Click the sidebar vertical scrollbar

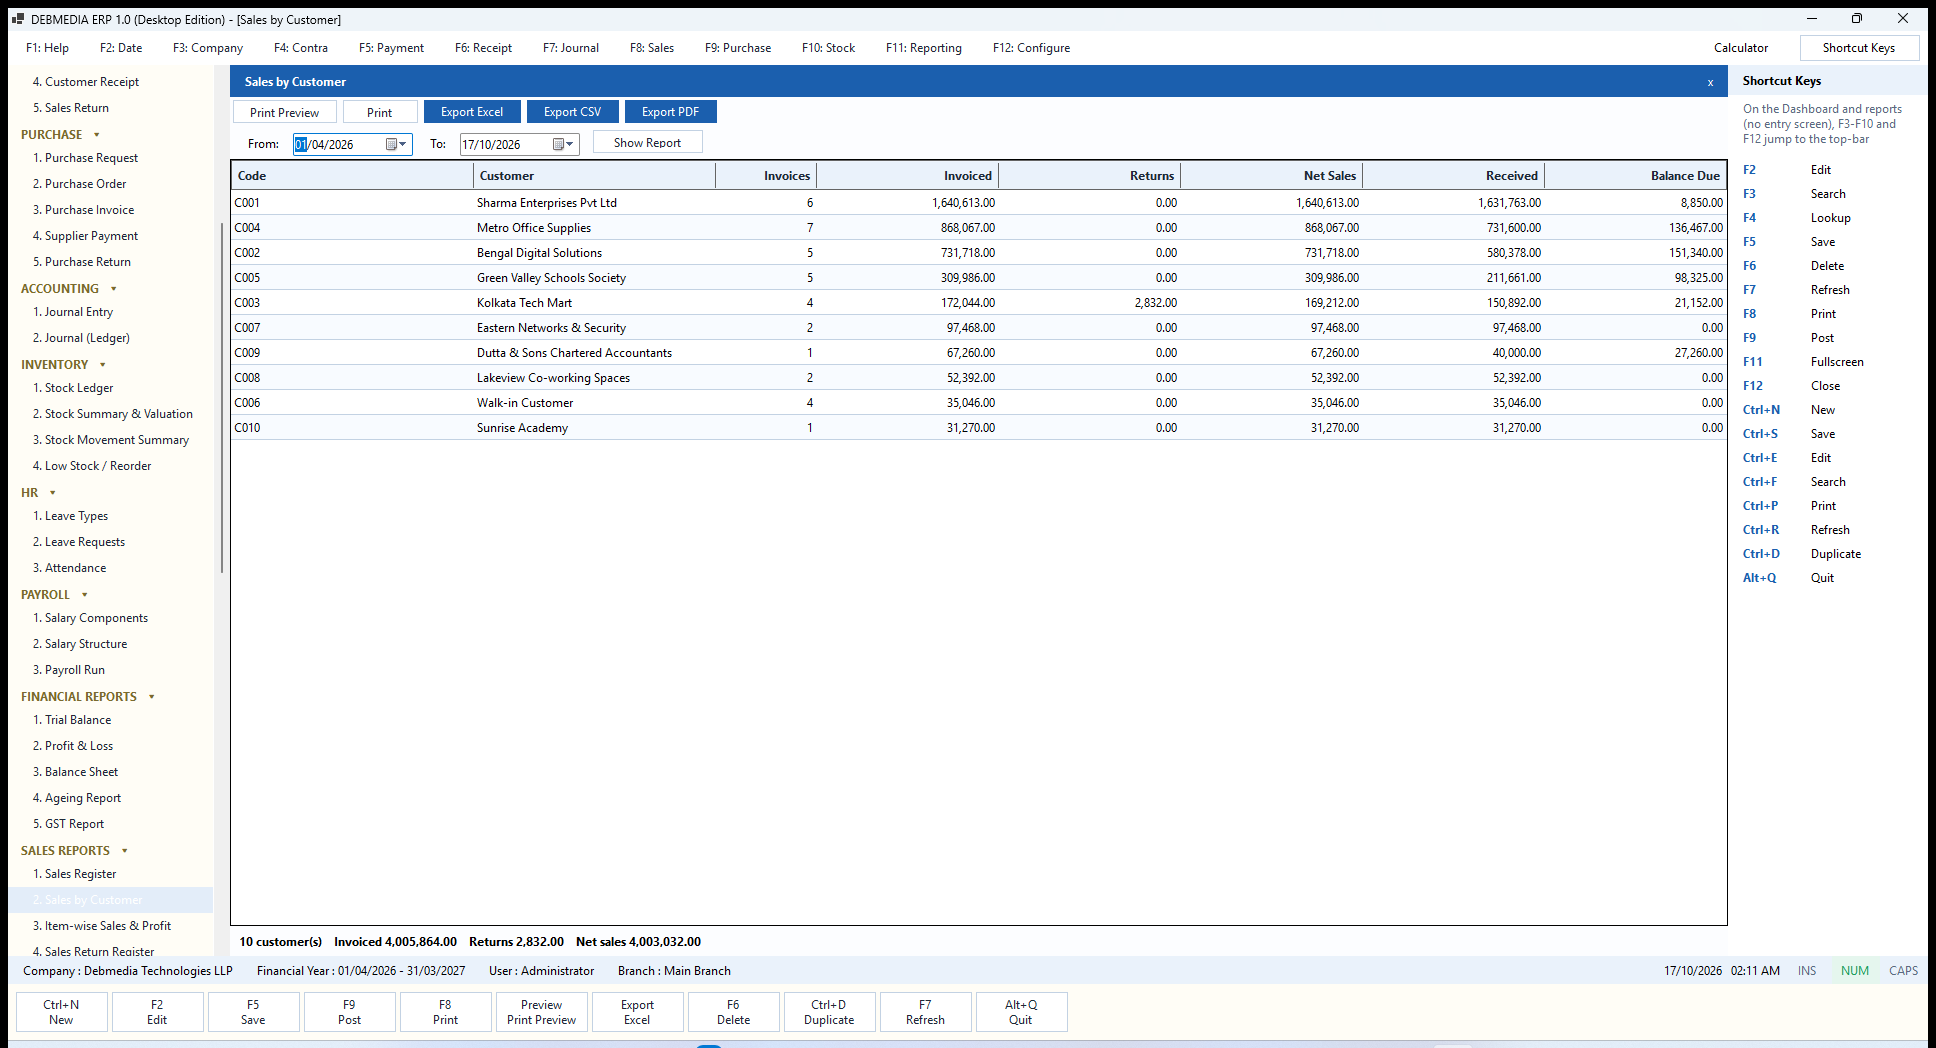tap(221, 398)
